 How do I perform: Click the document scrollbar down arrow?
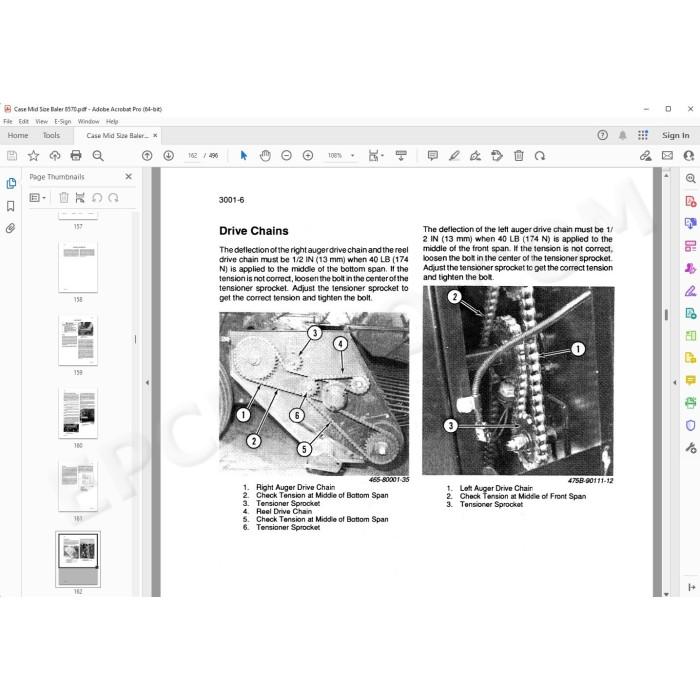click(x=666, y=594)
